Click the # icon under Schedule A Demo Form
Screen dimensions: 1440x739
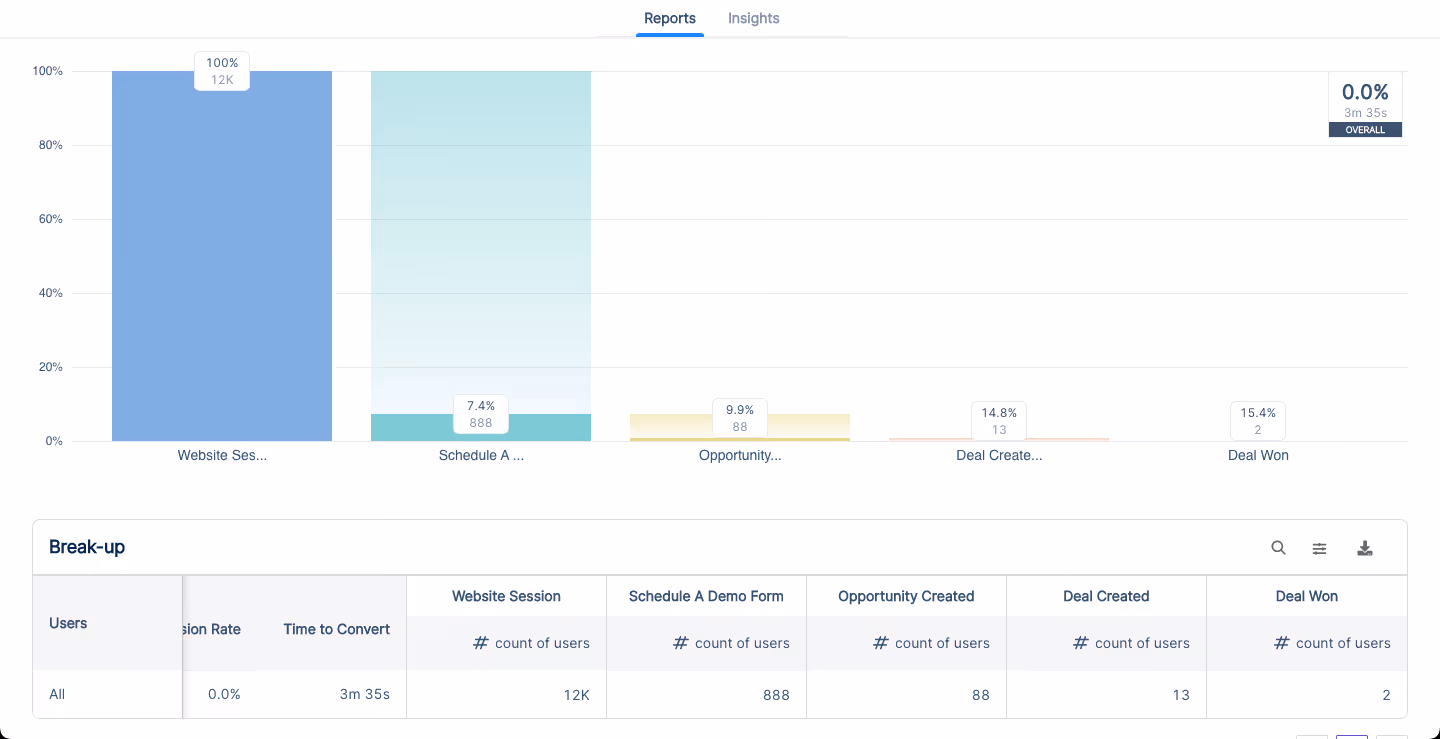[x=681, y=643]
